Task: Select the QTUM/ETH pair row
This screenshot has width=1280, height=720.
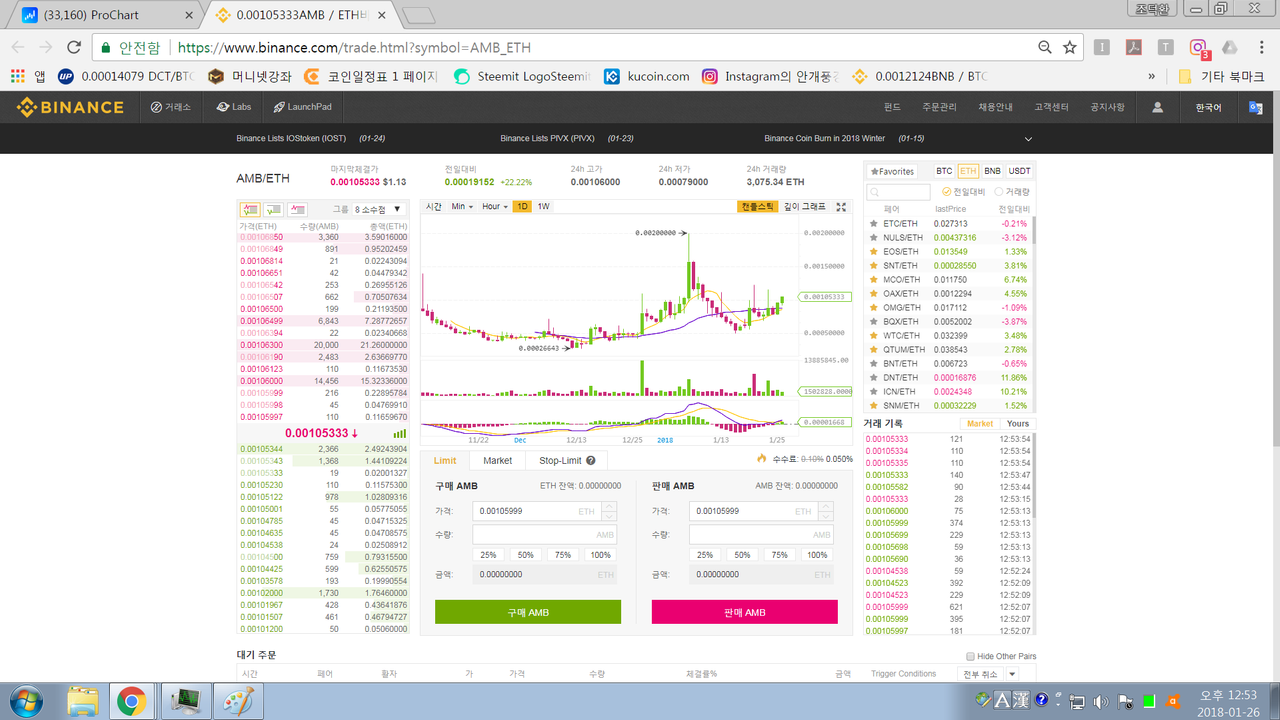Action: (949, 350)
